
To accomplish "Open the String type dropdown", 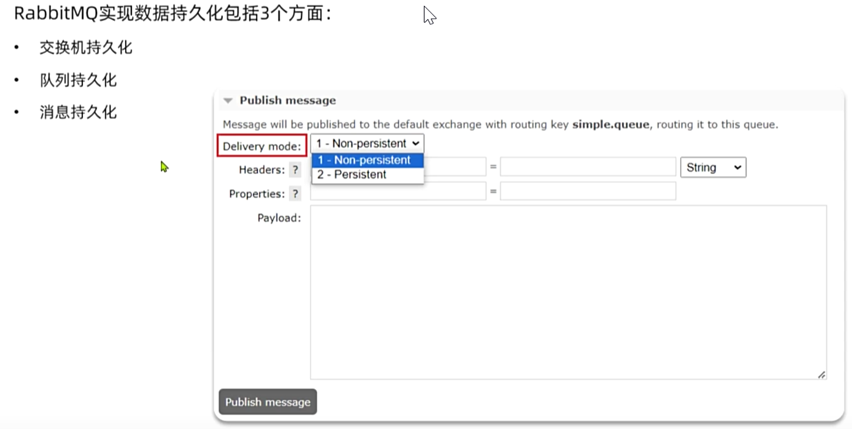I will pos(713,167).
